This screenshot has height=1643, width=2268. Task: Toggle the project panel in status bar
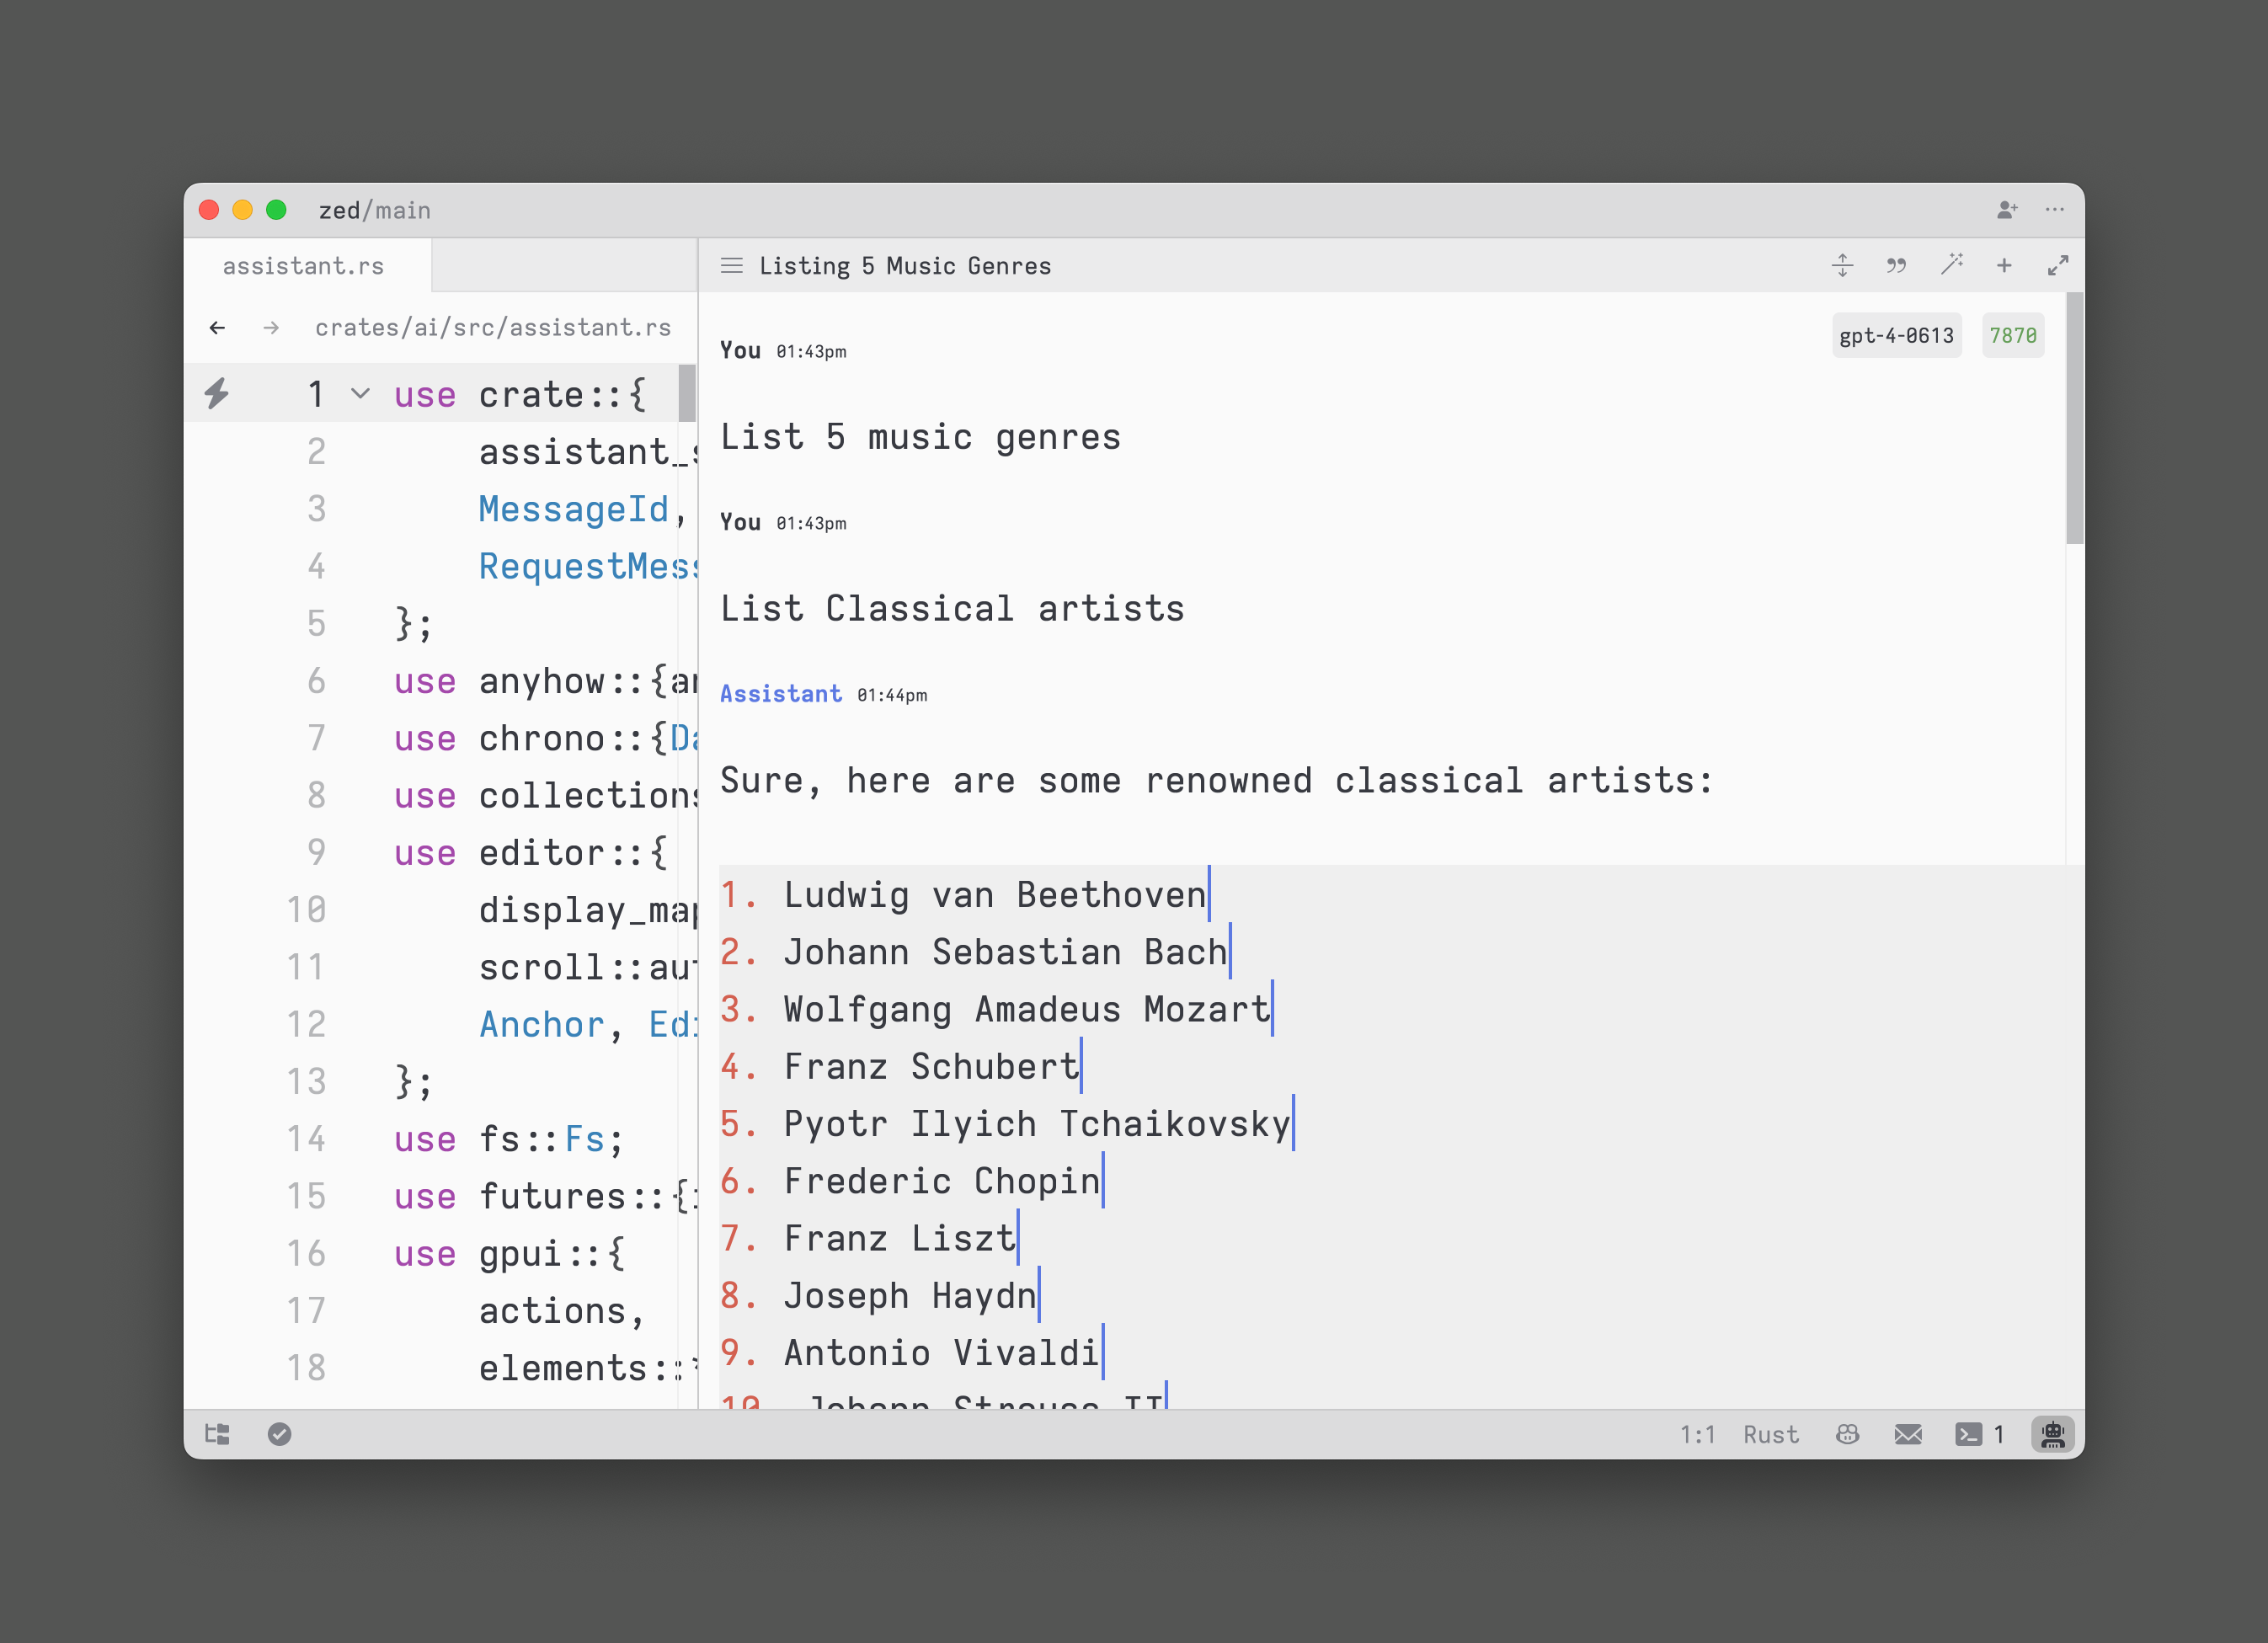tap(217, 1434)
